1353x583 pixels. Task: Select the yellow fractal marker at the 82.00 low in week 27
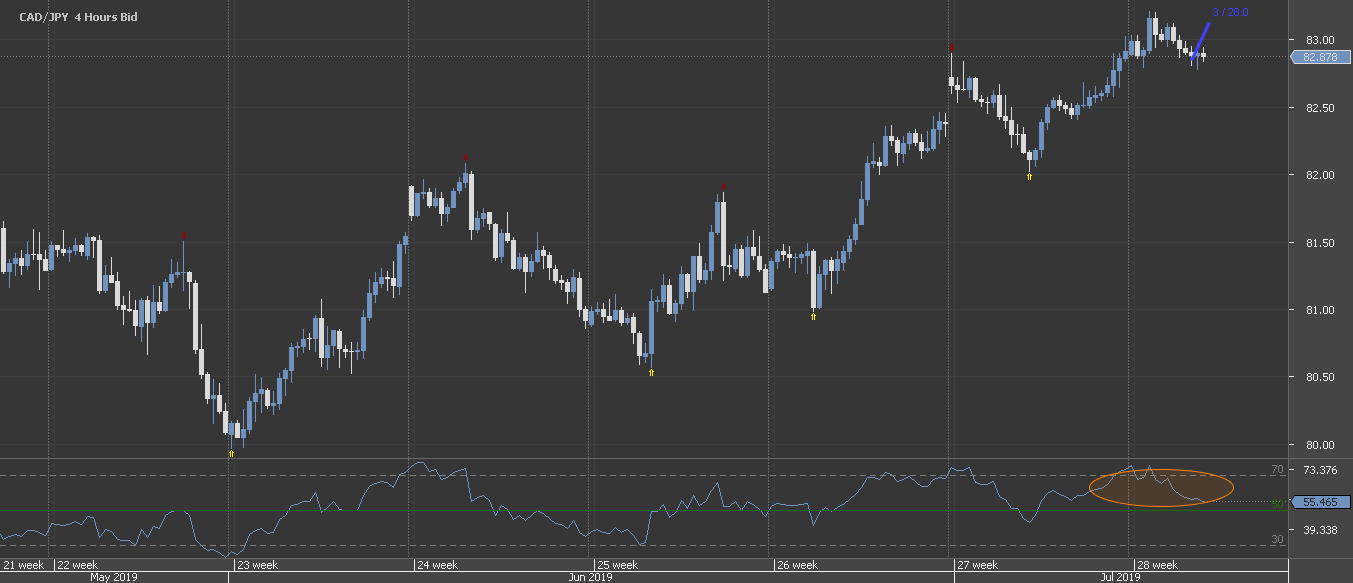[1029, 176]
